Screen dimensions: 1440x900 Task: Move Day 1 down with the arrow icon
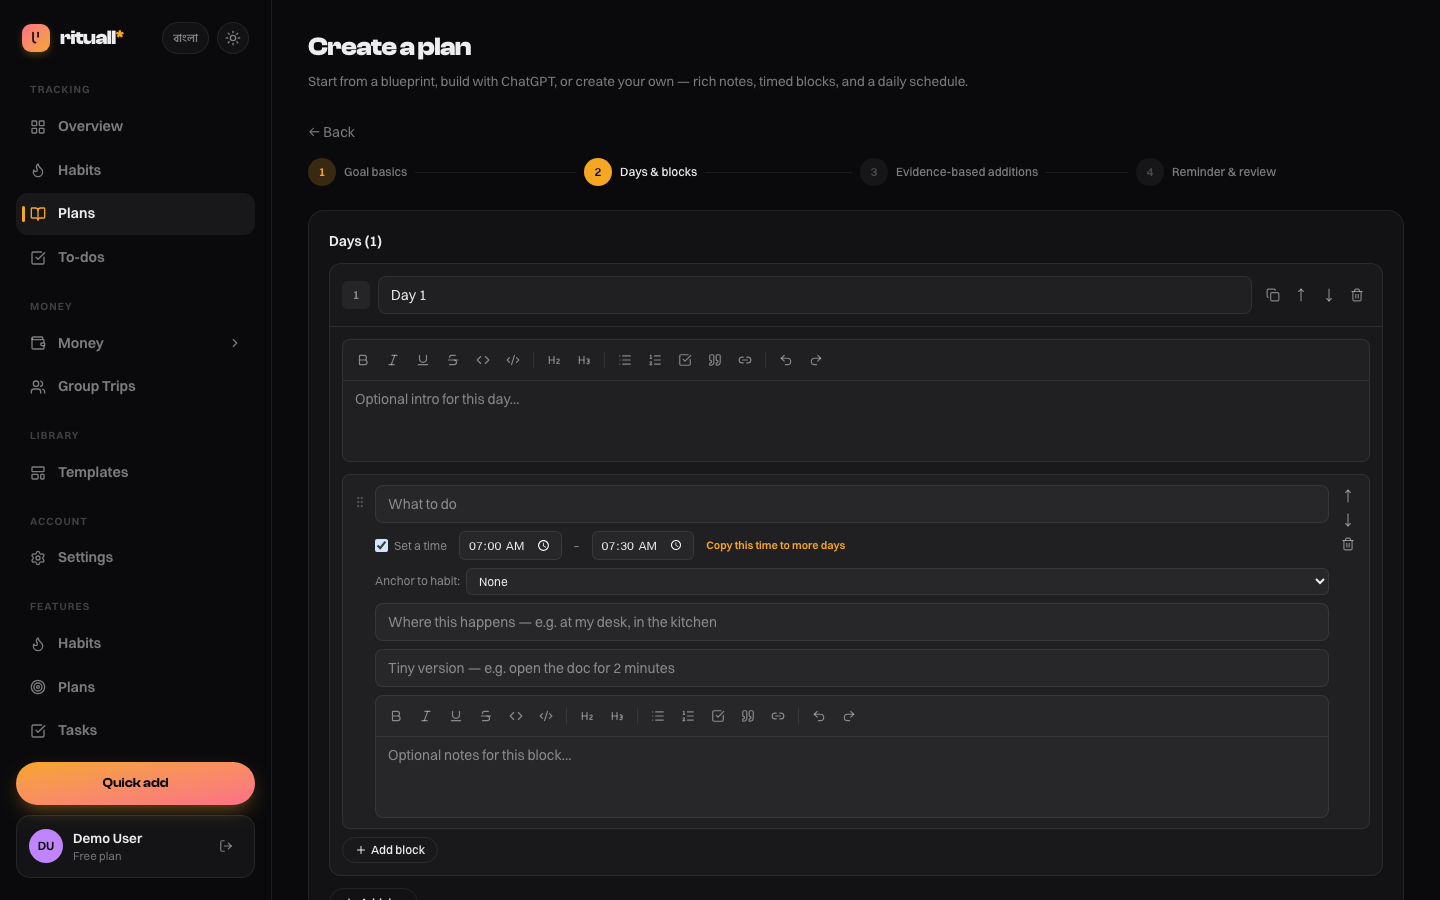click(1329, 295)
